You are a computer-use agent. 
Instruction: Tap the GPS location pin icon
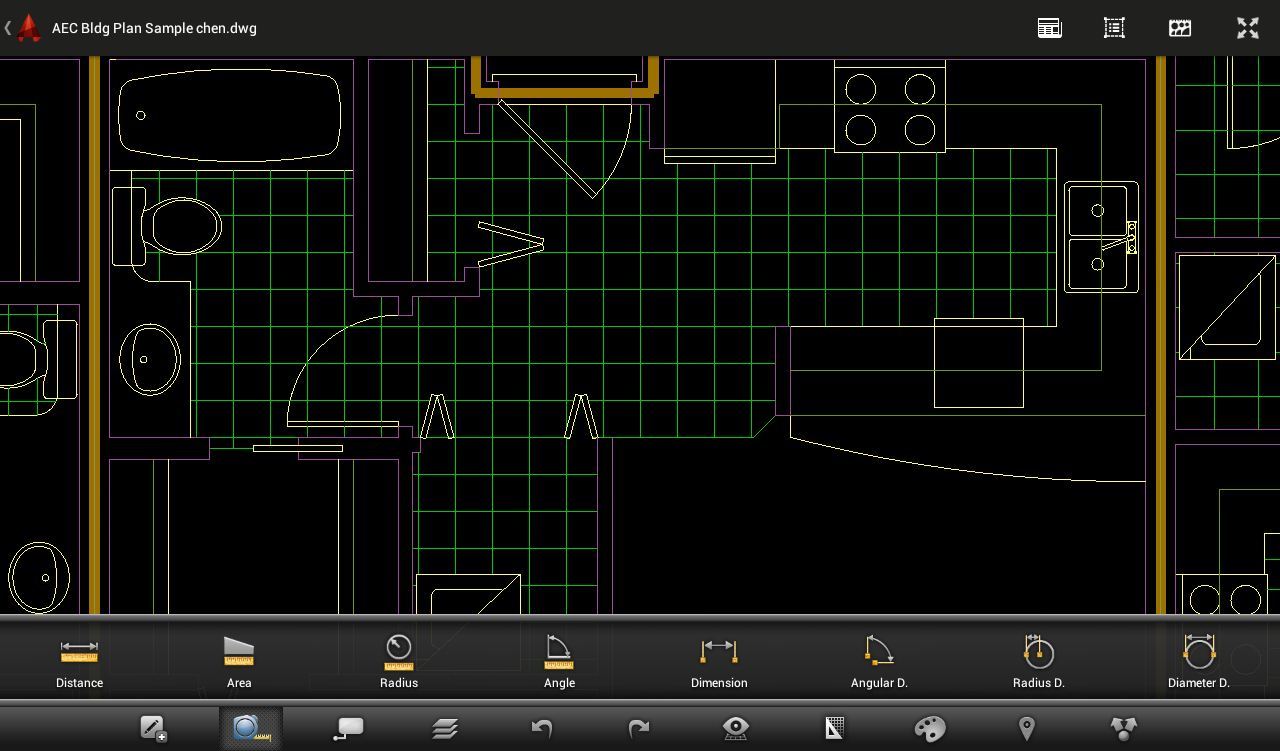pyautogui.click(x=1026, y=728)
